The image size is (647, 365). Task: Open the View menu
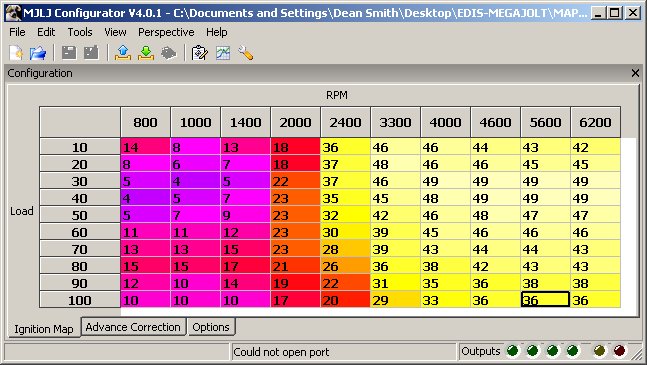coord(115,32)
